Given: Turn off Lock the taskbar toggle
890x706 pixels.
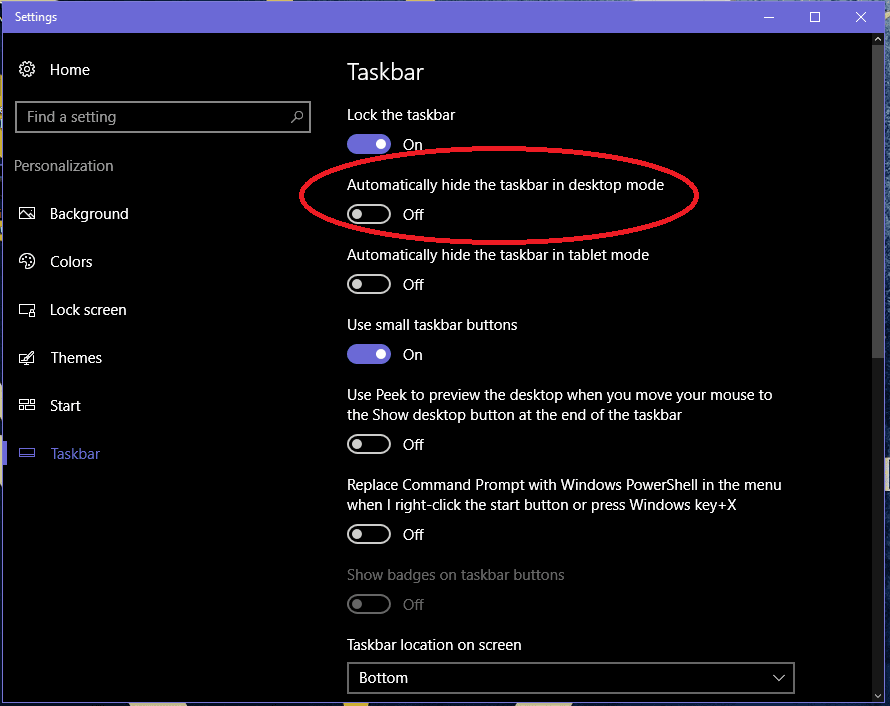Looking at the screenshot, I should (369, 144).
